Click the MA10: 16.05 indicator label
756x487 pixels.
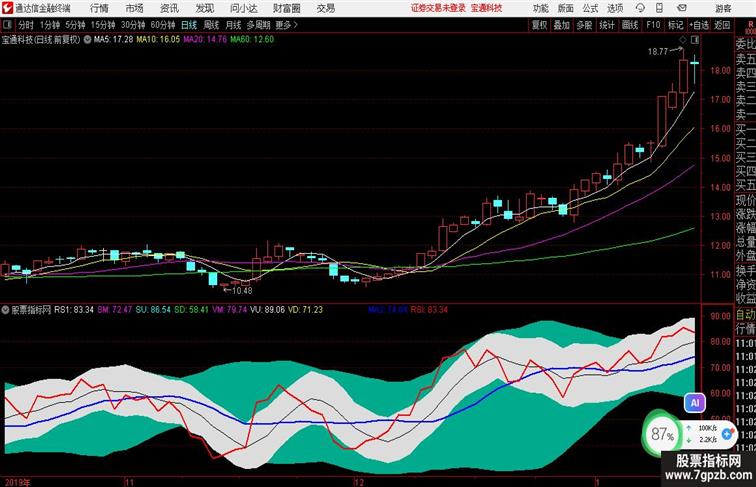pos(158,40)
